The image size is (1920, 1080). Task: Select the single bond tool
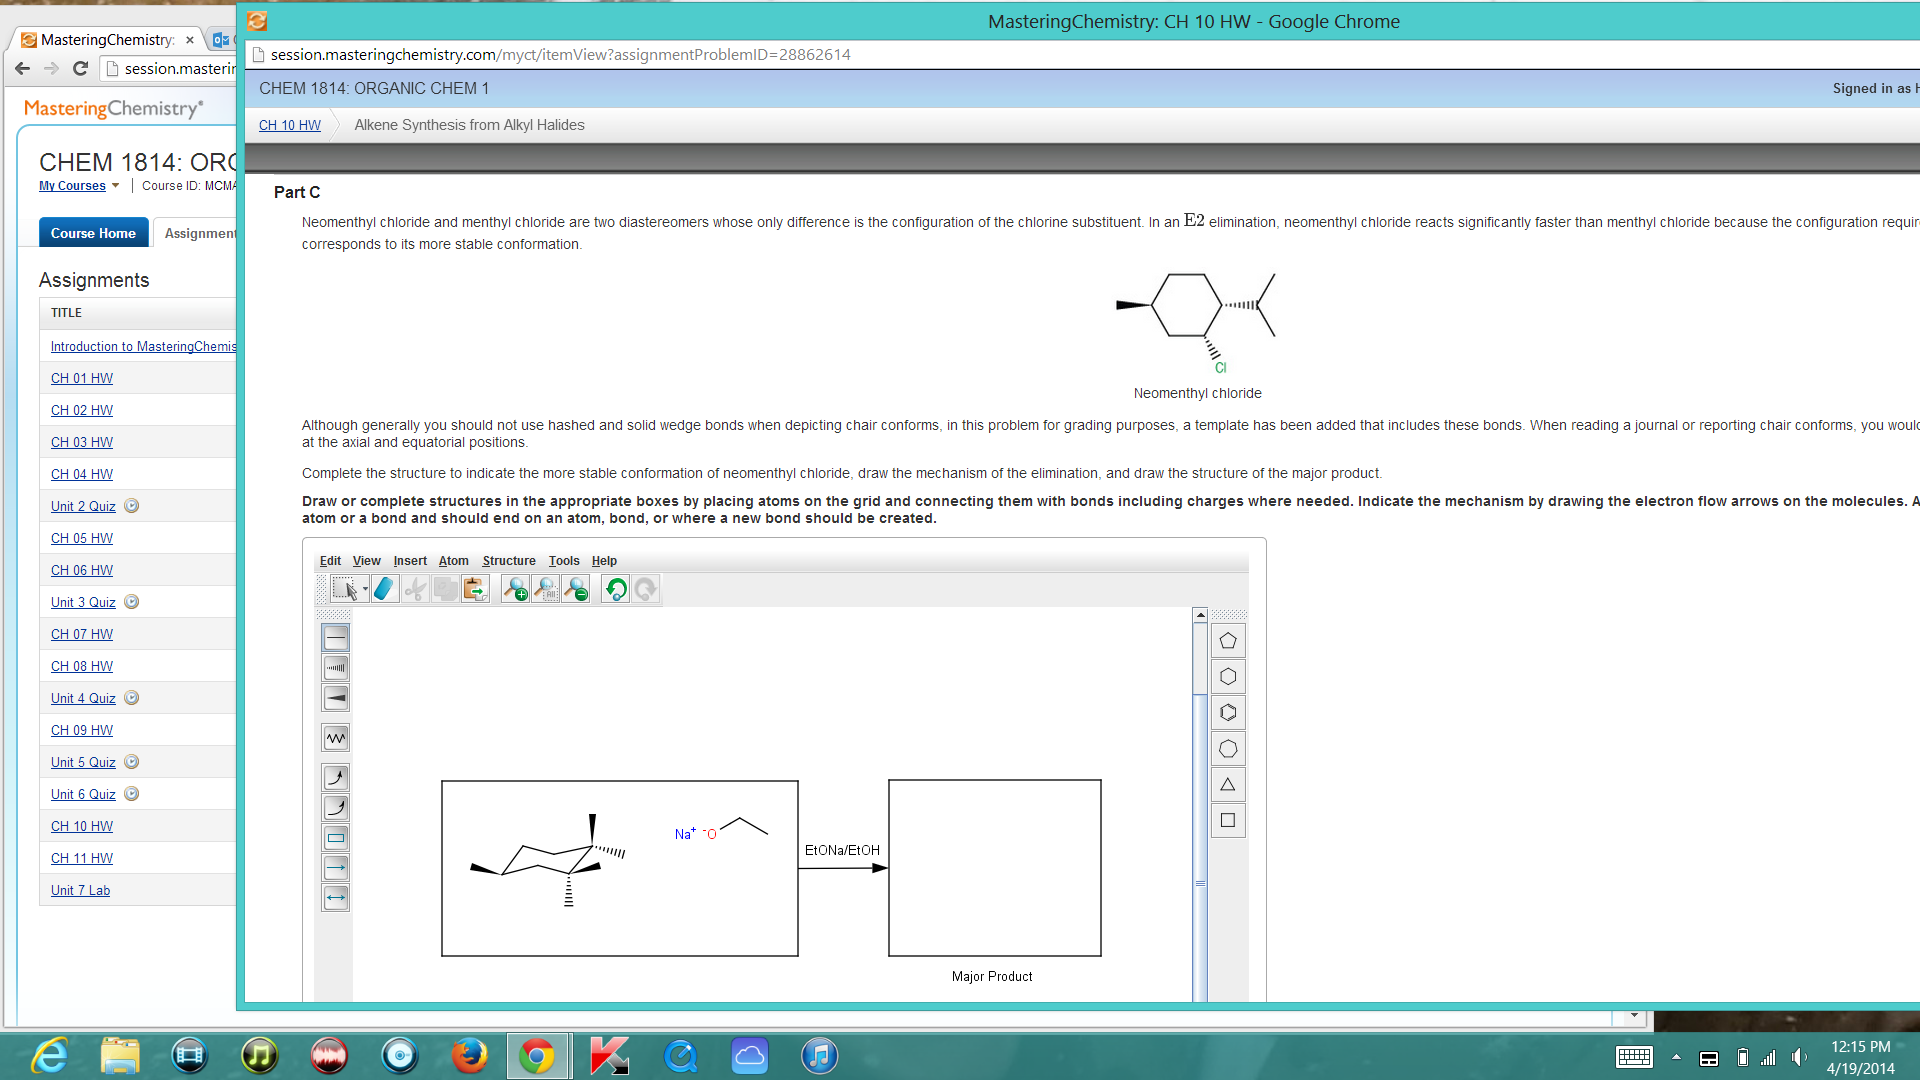point(335,637)
